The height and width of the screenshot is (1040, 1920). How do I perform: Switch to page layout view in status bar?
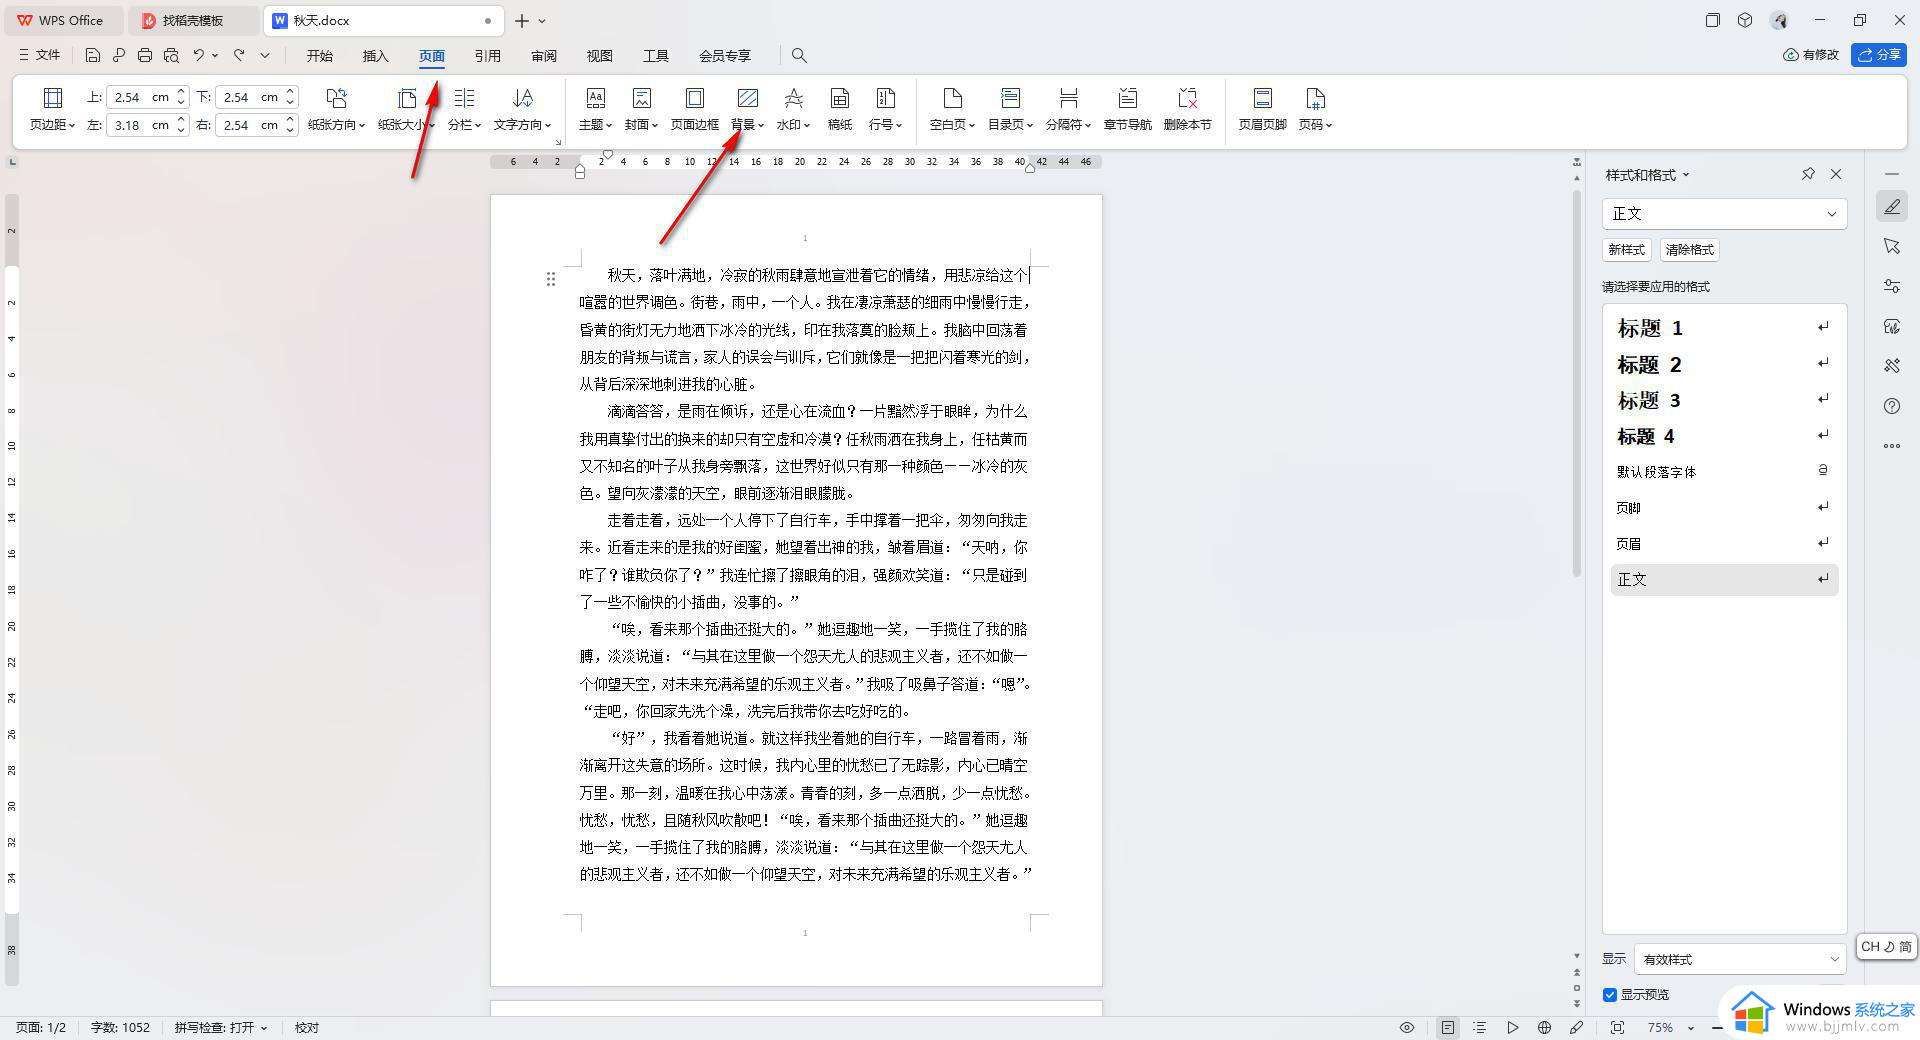point(1448,1027)
